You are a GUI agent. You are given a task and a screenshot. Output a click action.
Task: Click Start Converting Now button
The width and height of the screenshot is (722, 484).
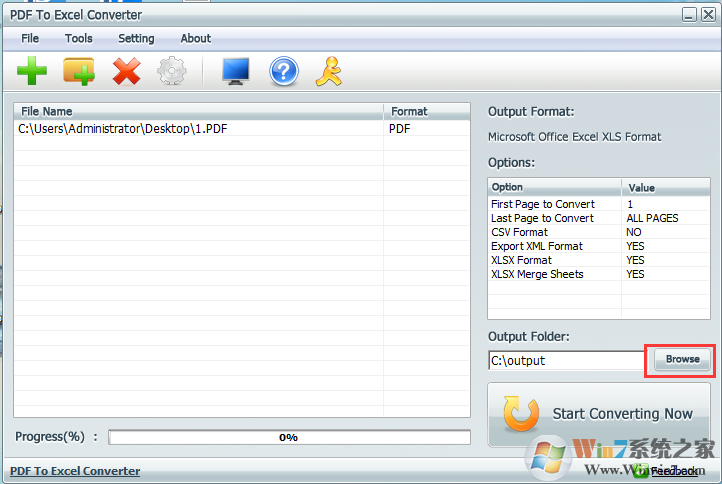(x=599, y=414)
